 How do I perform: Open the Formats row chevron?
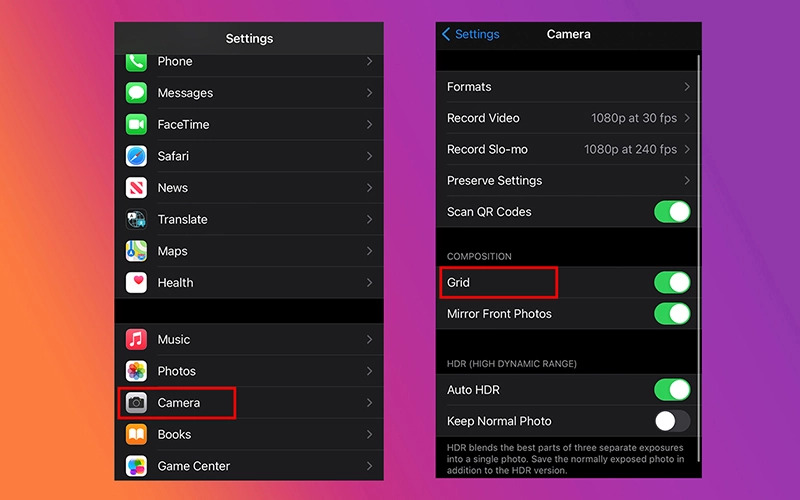point(687,87)
